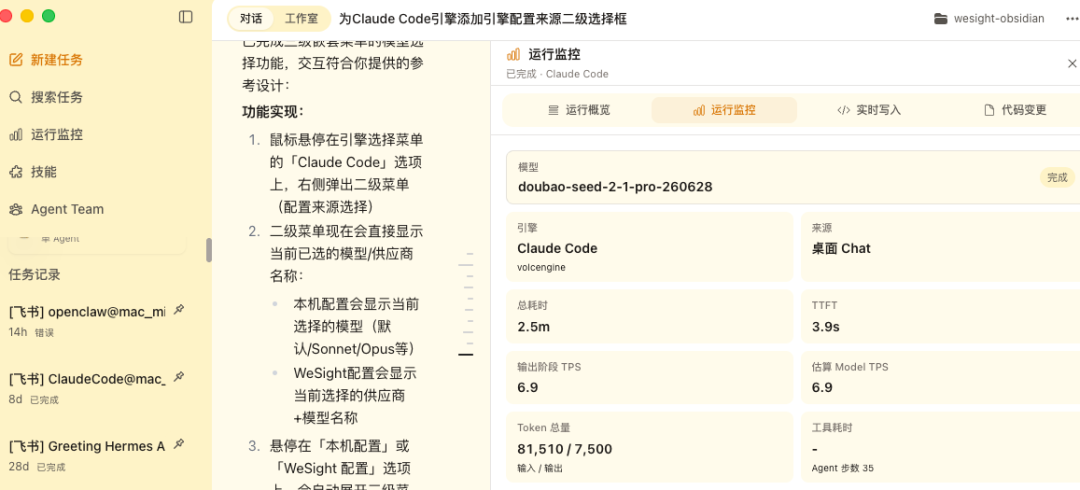
Task: Click the 完成 status badge
Action: 1057,177
